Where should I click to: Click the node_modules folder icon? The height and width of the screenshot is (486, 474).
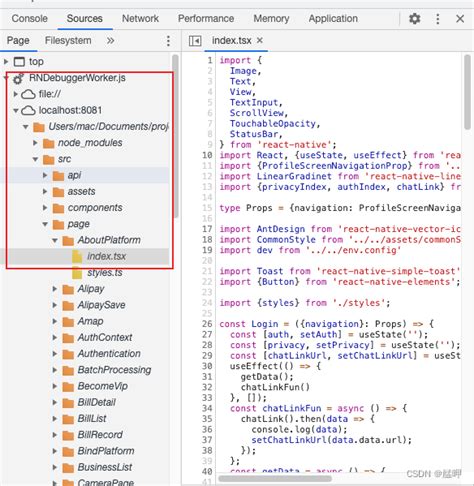[49, 143]
